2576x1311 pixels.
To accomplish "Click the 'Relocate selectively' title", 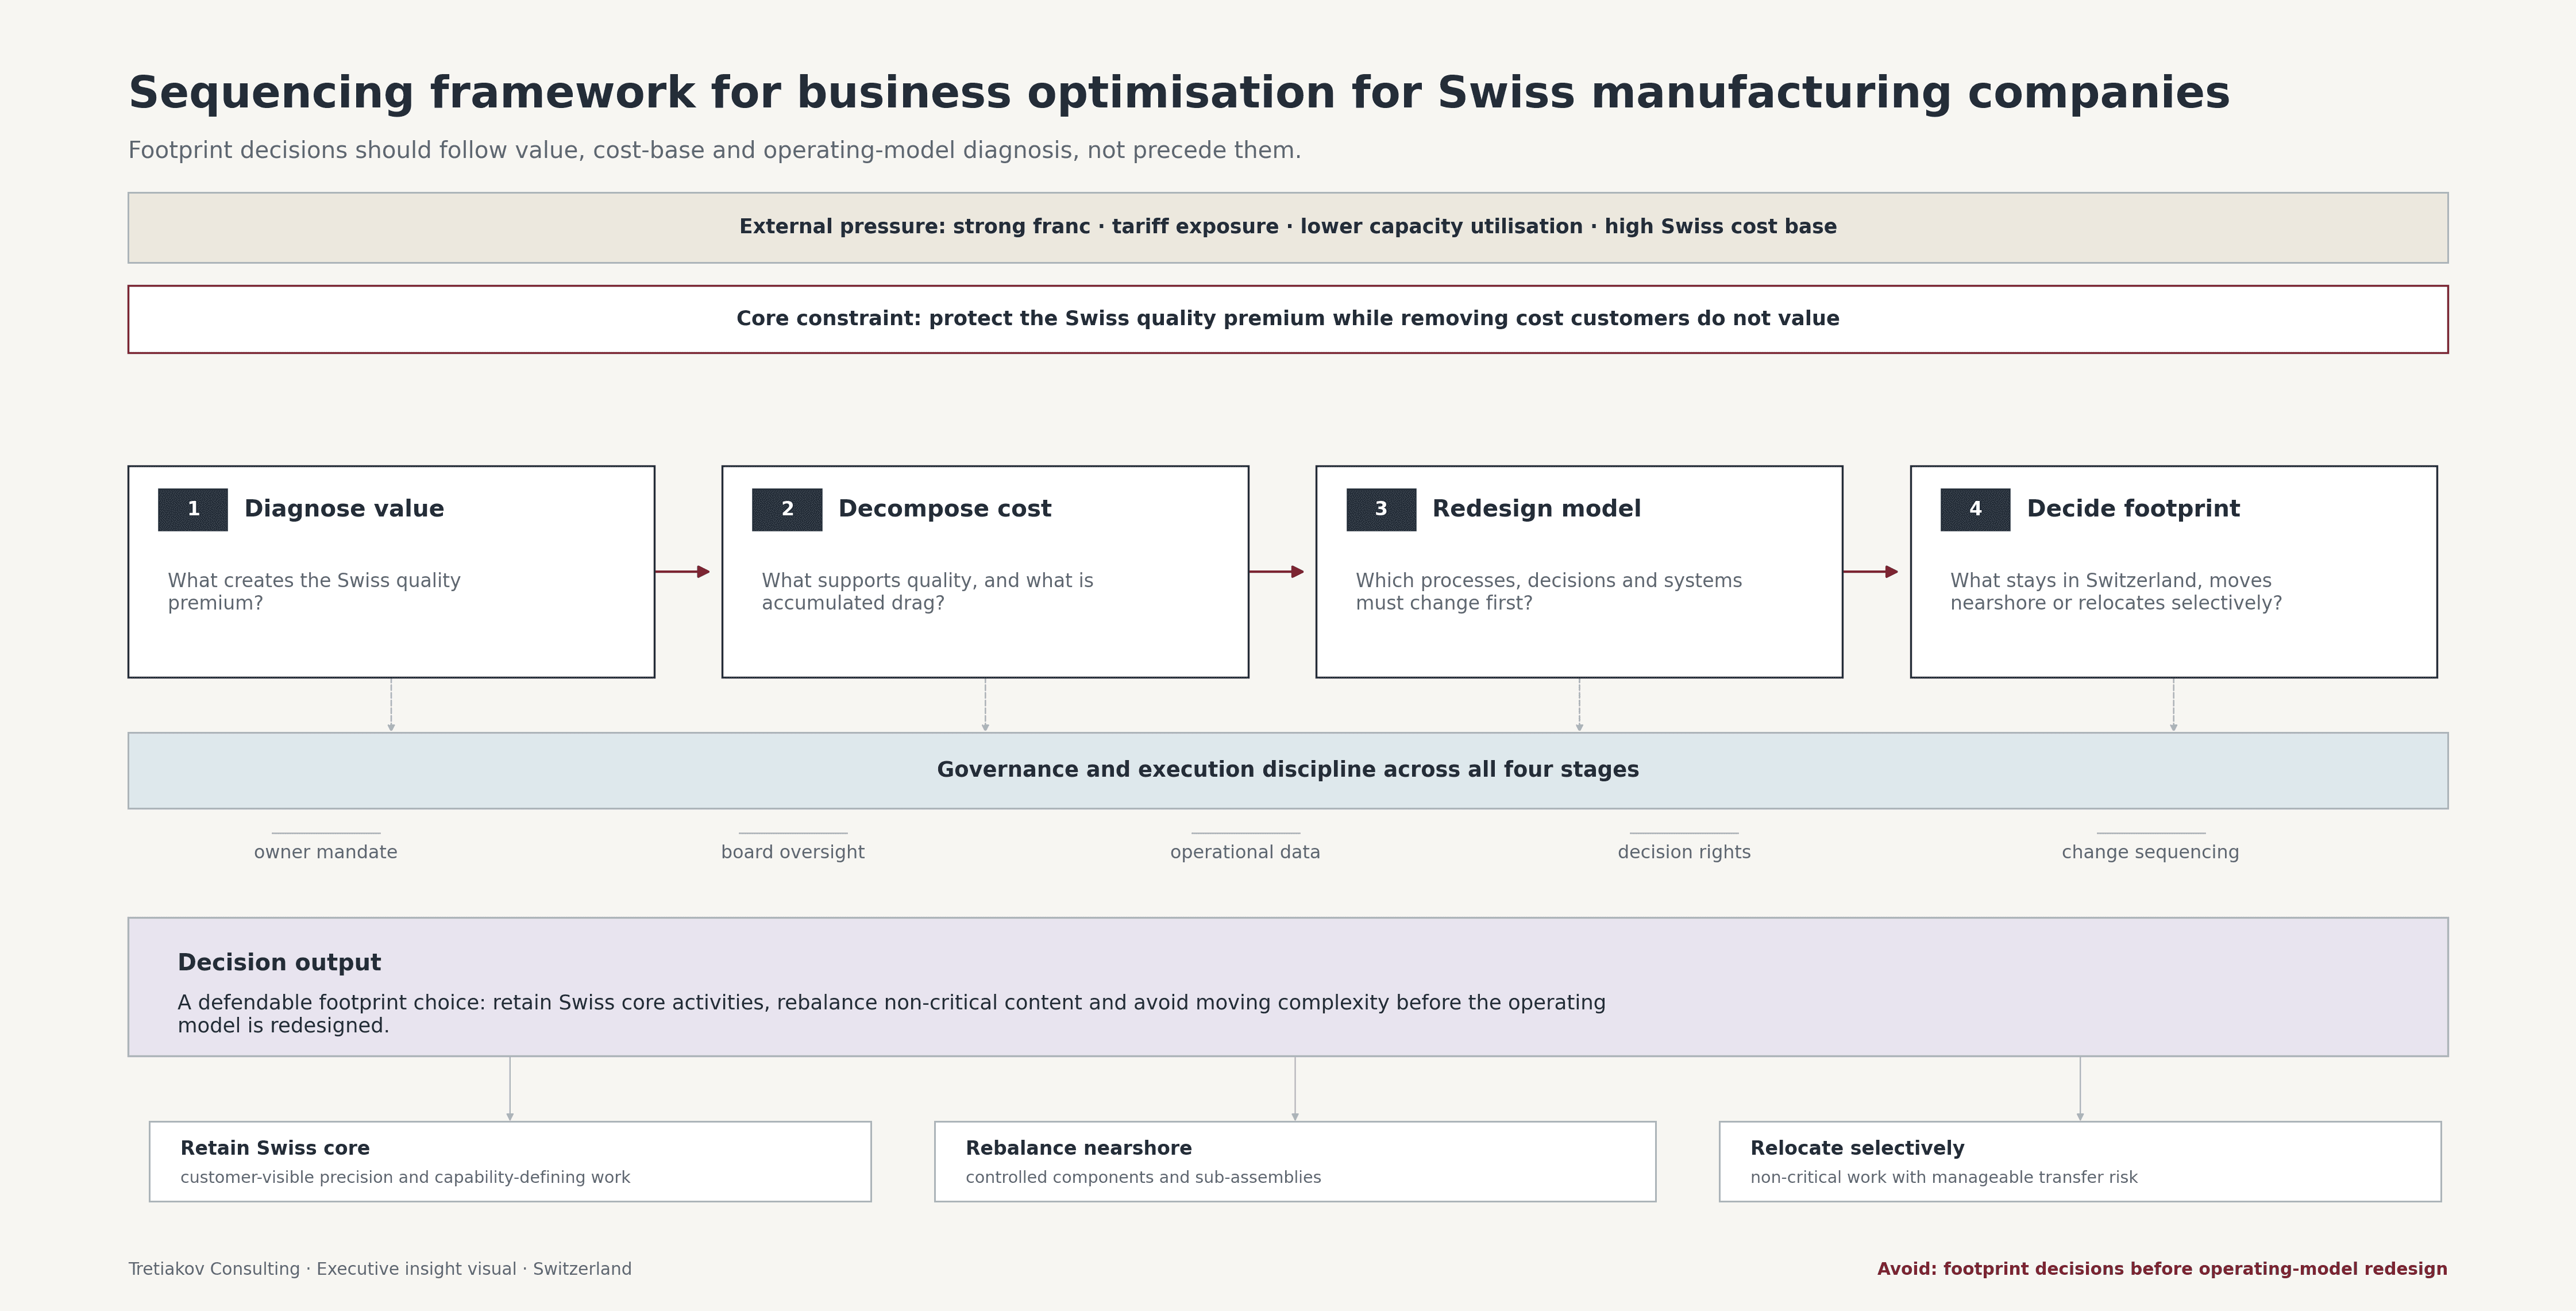I will [x=1857, y=1148].
